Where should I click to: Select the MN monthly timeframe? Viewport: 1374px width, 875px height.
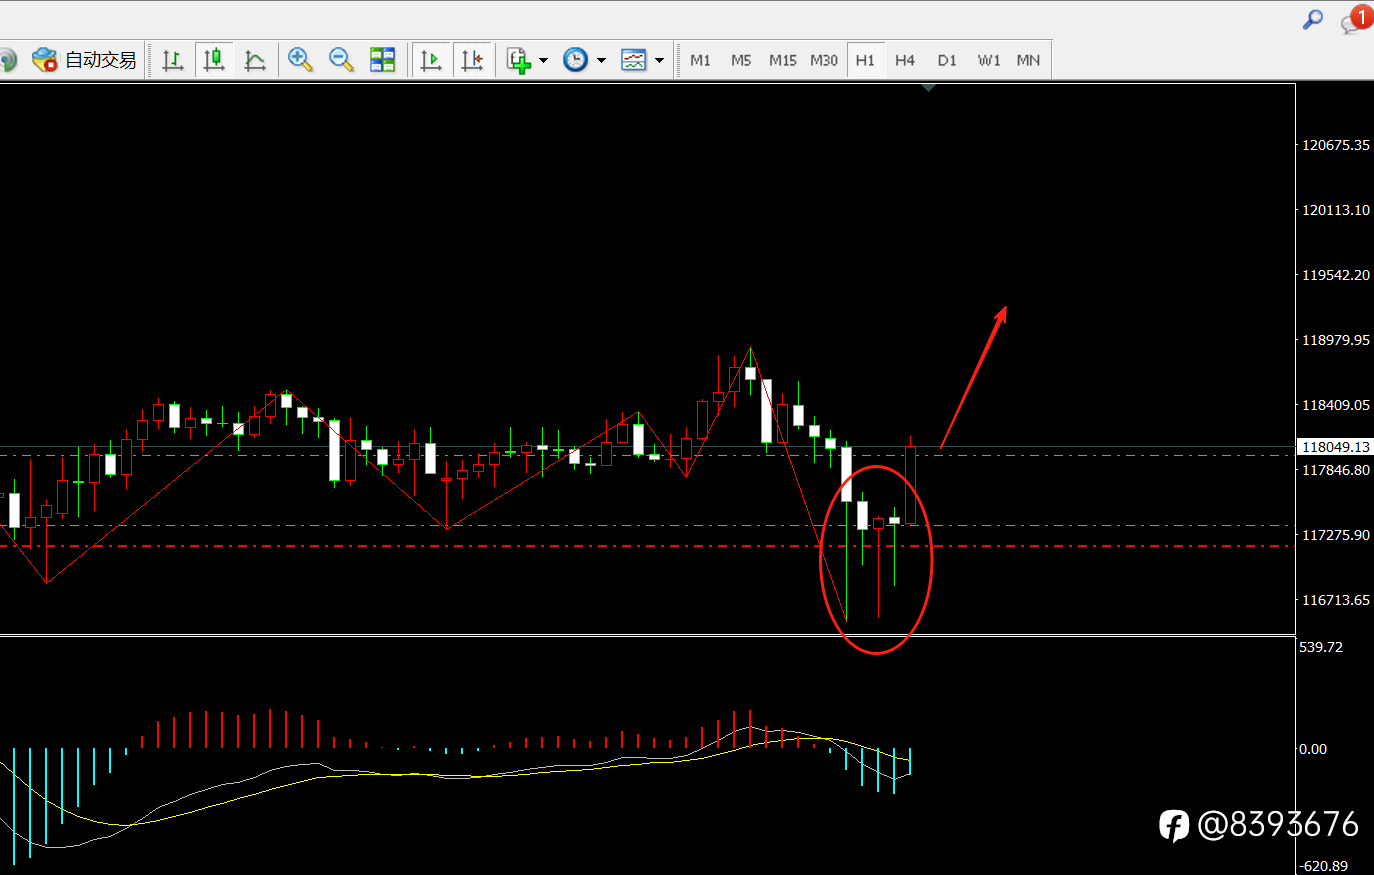[1028, 60]
